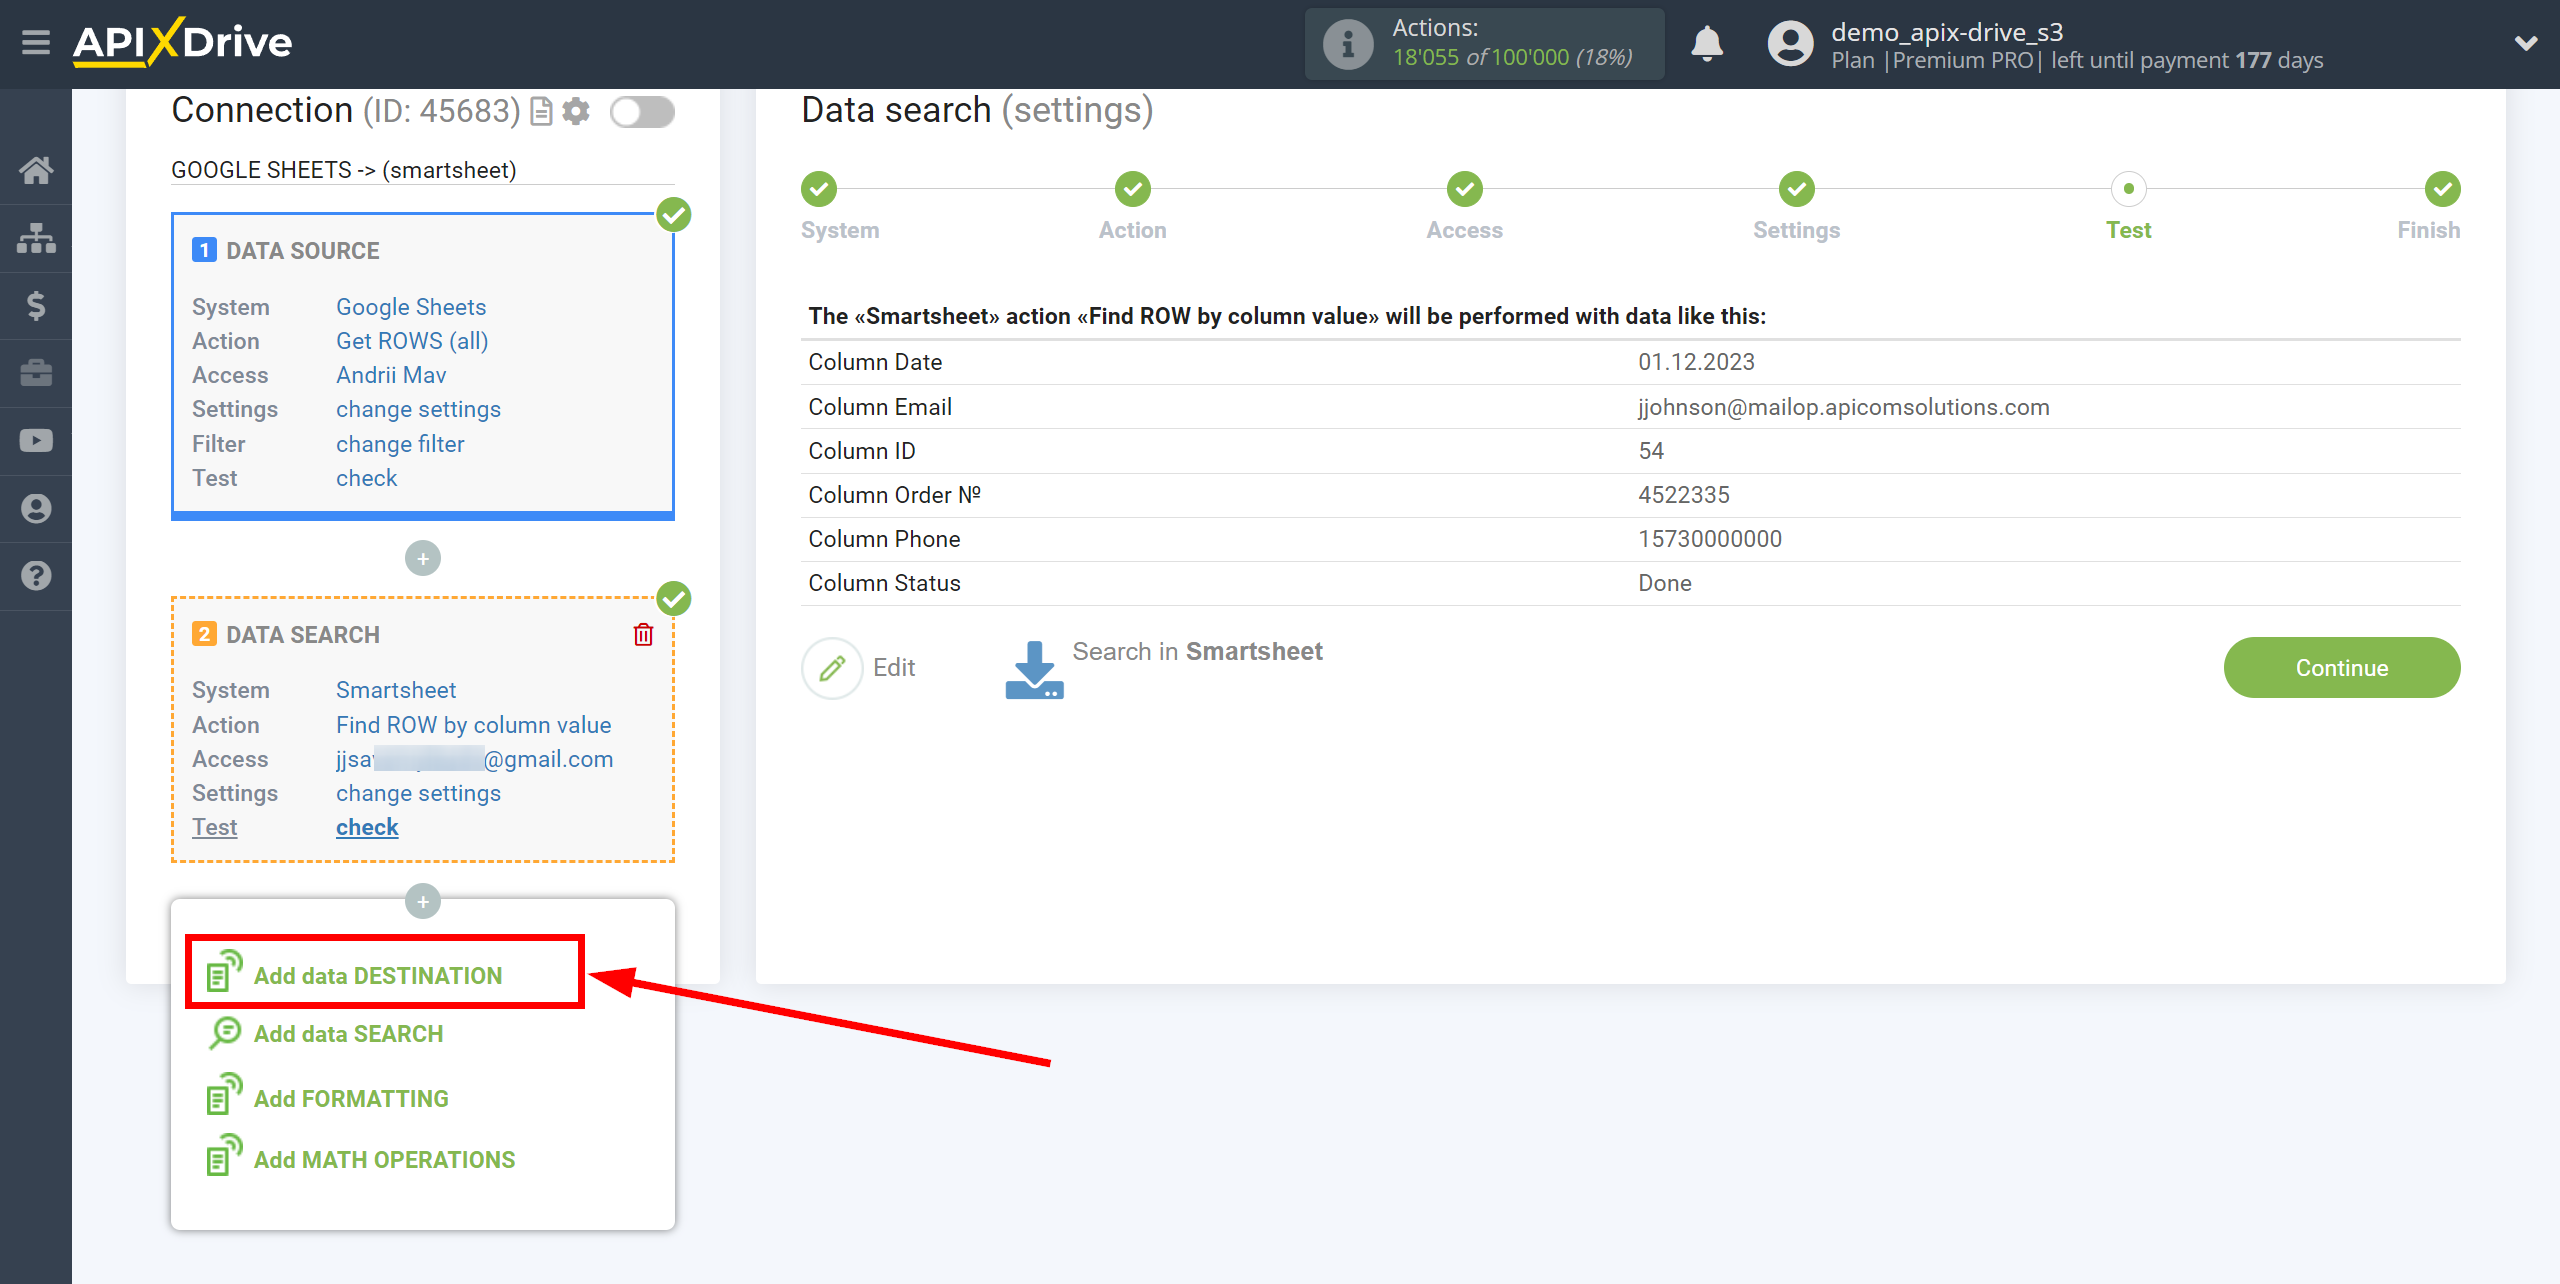The image size is (2560, 1284).
Task: Go to the Test step
Action: 2129,189
